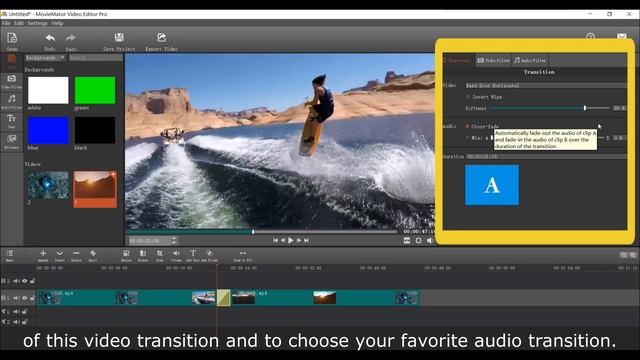The height and width of the screenshot is (360, 640).
Task: Open the timeline menu icon
Action: [10, 254]
